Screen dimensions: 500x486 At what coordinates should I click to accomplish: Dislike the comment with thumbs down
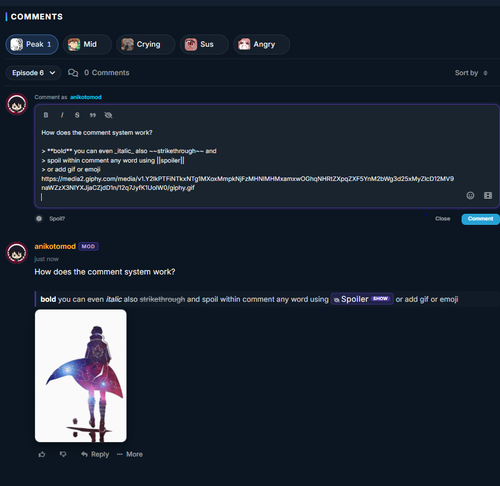[63, 454]
